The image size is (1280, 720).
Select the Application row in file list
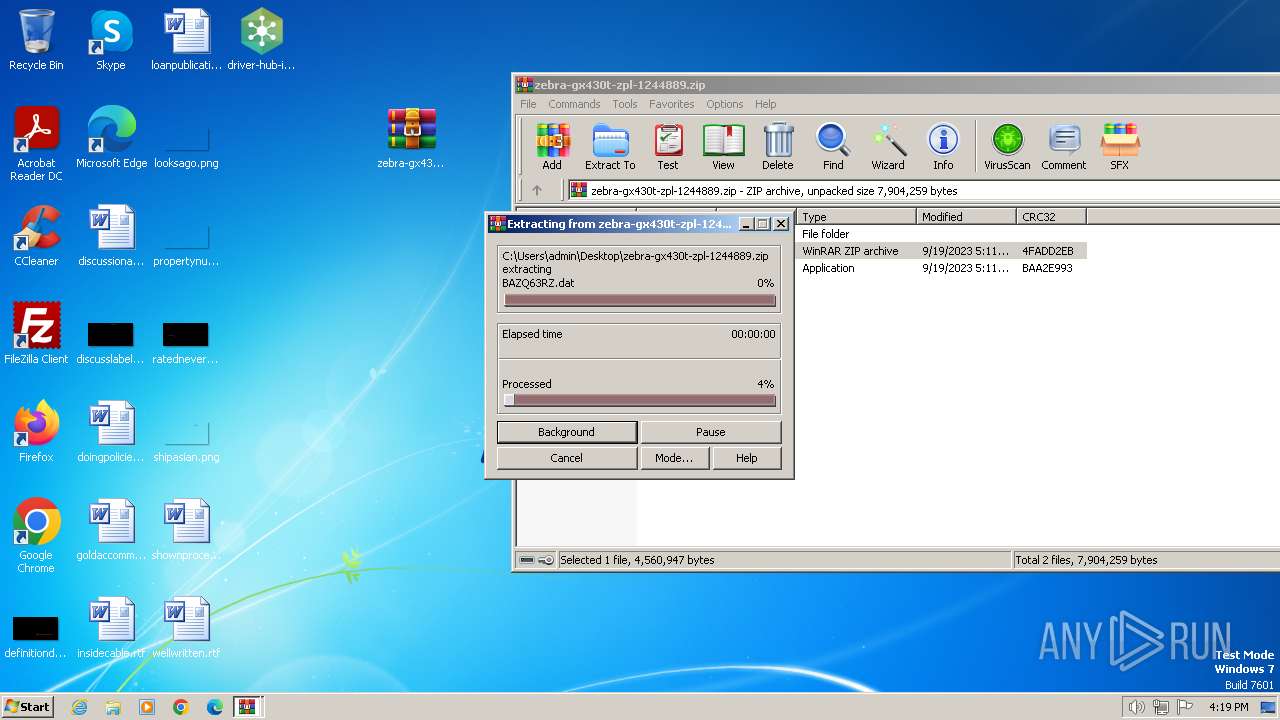tap(941, 268)
